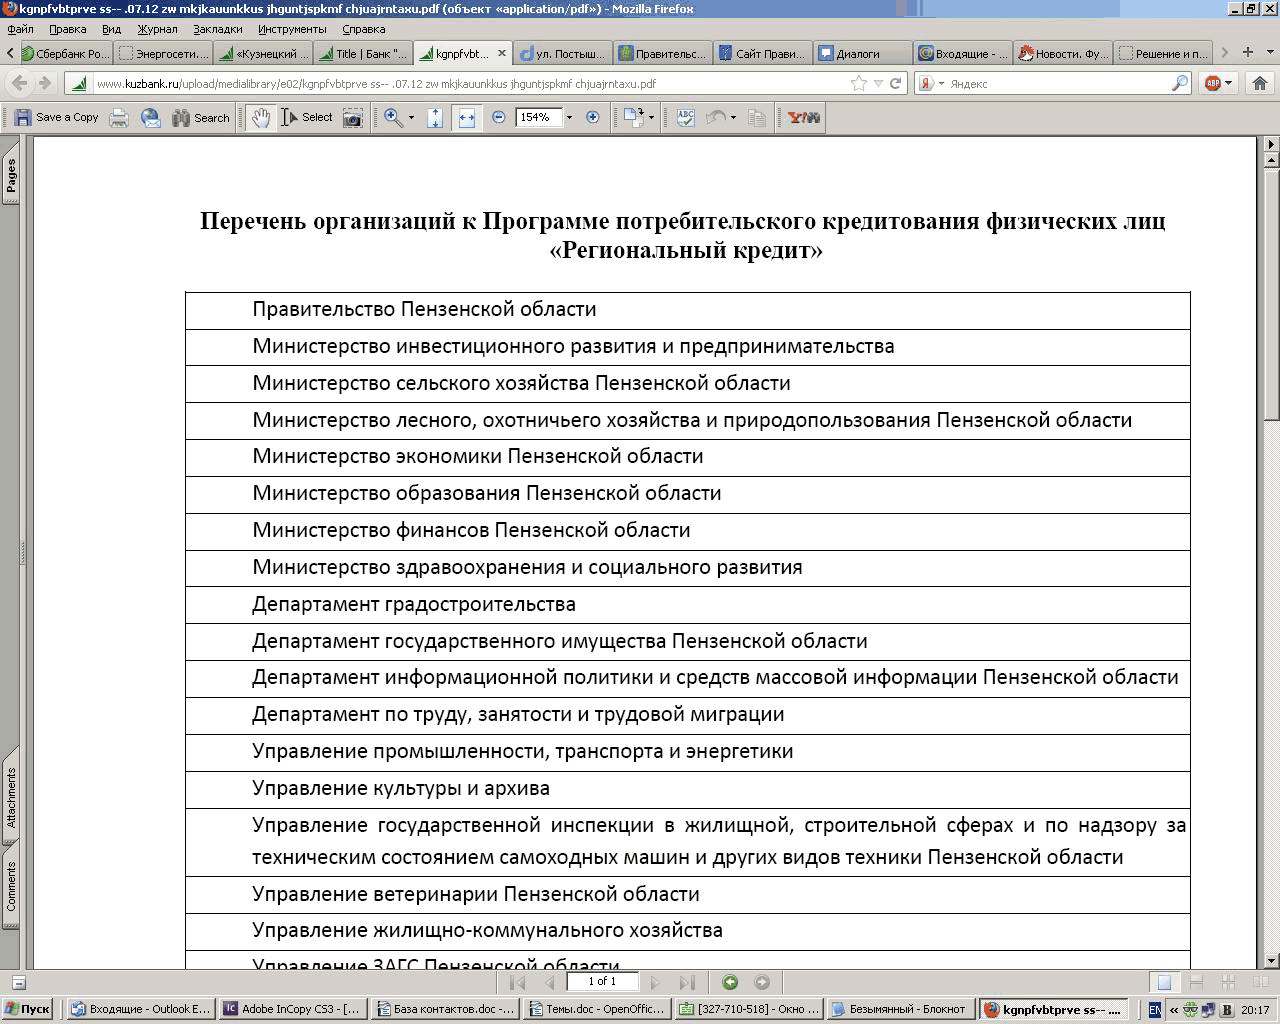
Task: Switch to the Сбербанк Ро... browser tab
Action: [65, 53]
